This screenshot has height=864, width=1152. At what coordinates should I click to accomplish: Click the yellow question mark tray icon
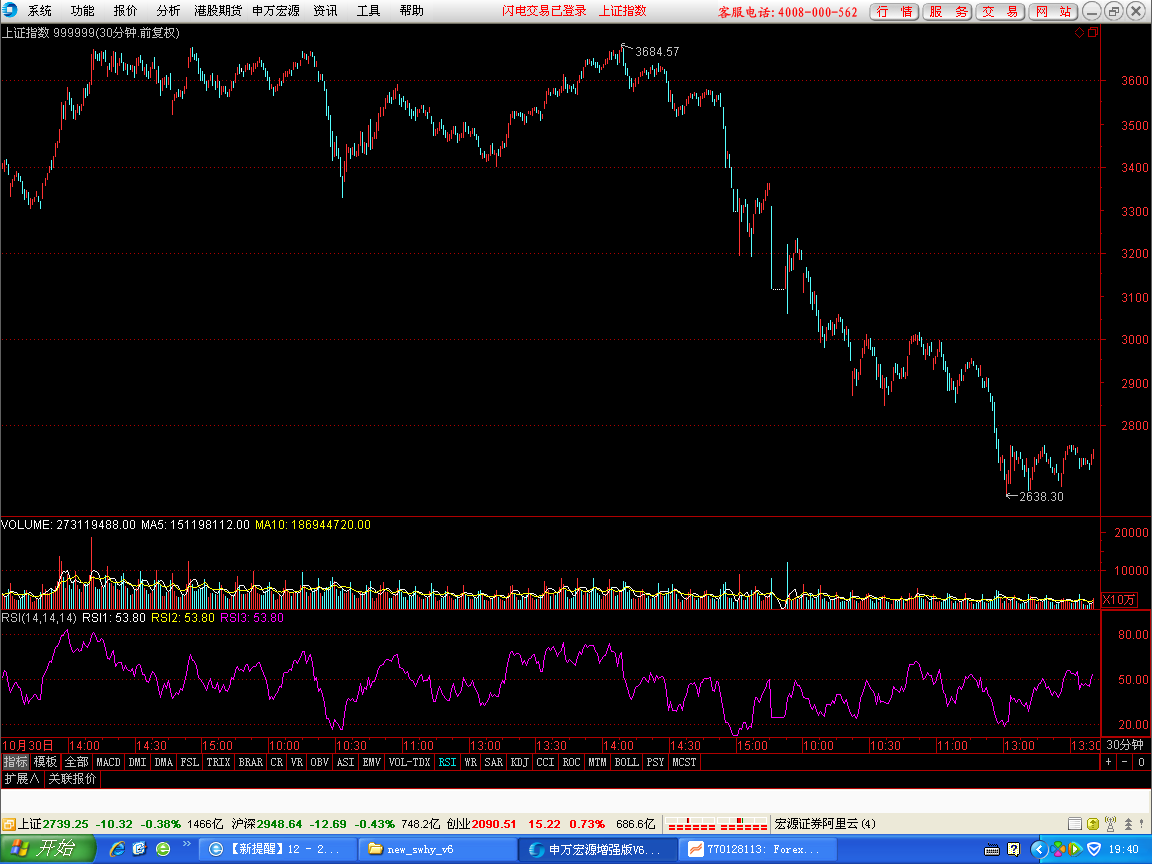(1014, 850)
